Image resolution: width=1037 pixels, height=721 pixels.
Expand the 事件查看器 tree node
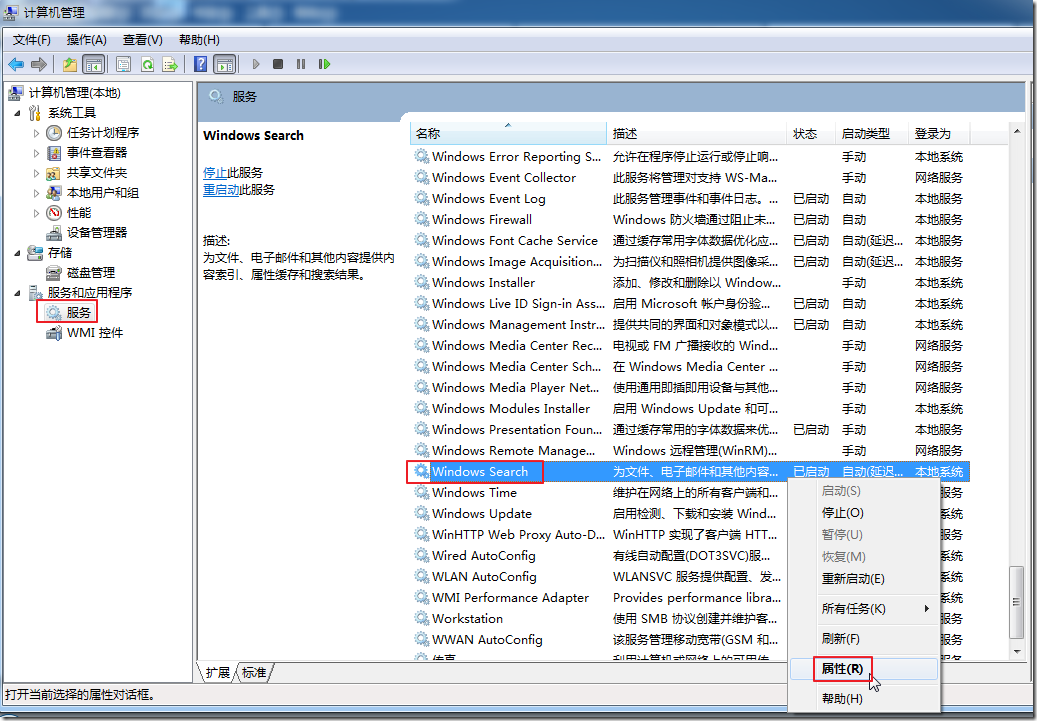[36, 153]
